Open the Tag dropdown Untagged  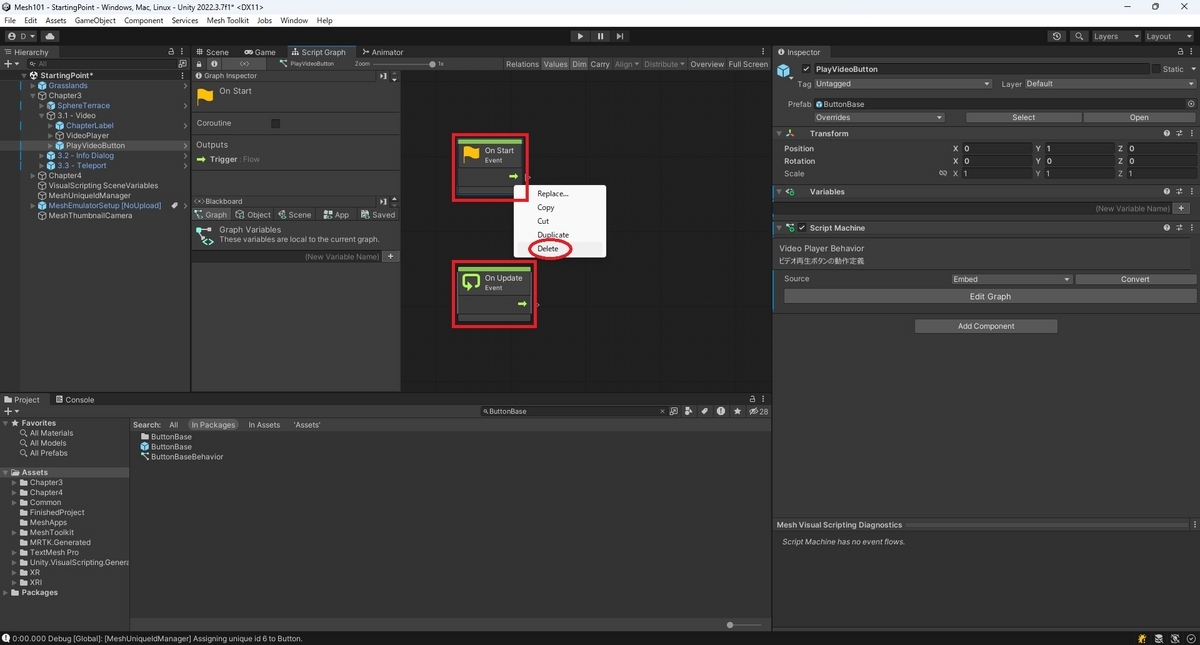point(903,84)
